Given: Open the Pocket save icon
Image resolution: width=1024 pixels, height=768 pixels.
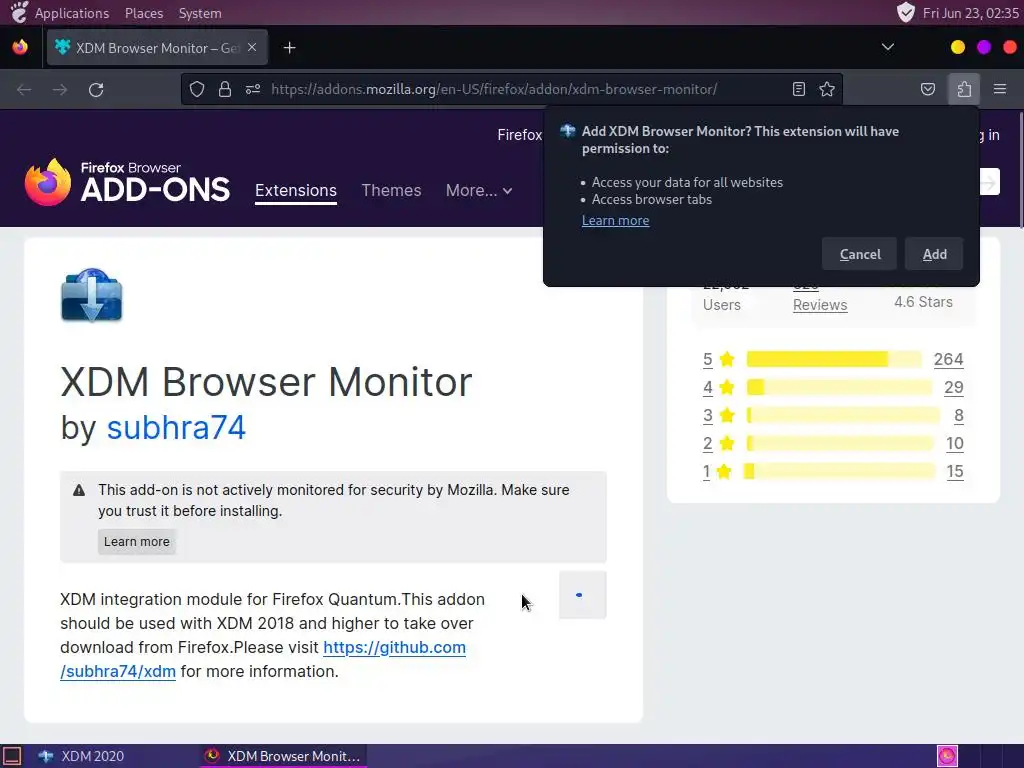Looking at the screenshot, I should pyautogui.click(x=927, y=89).
